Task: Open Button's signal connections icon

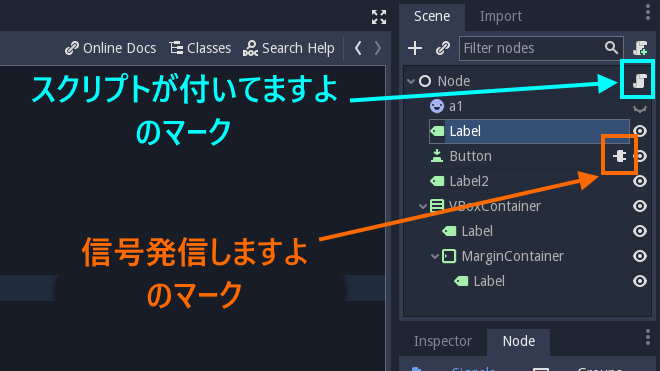Action: pyautogui.click(x=619, y=156)
